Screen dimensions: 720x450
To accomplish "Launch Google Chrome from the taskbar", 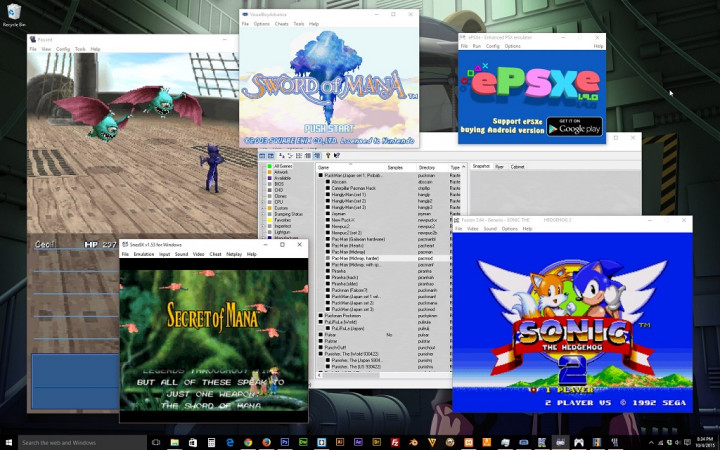I will (x=248, y=443).
